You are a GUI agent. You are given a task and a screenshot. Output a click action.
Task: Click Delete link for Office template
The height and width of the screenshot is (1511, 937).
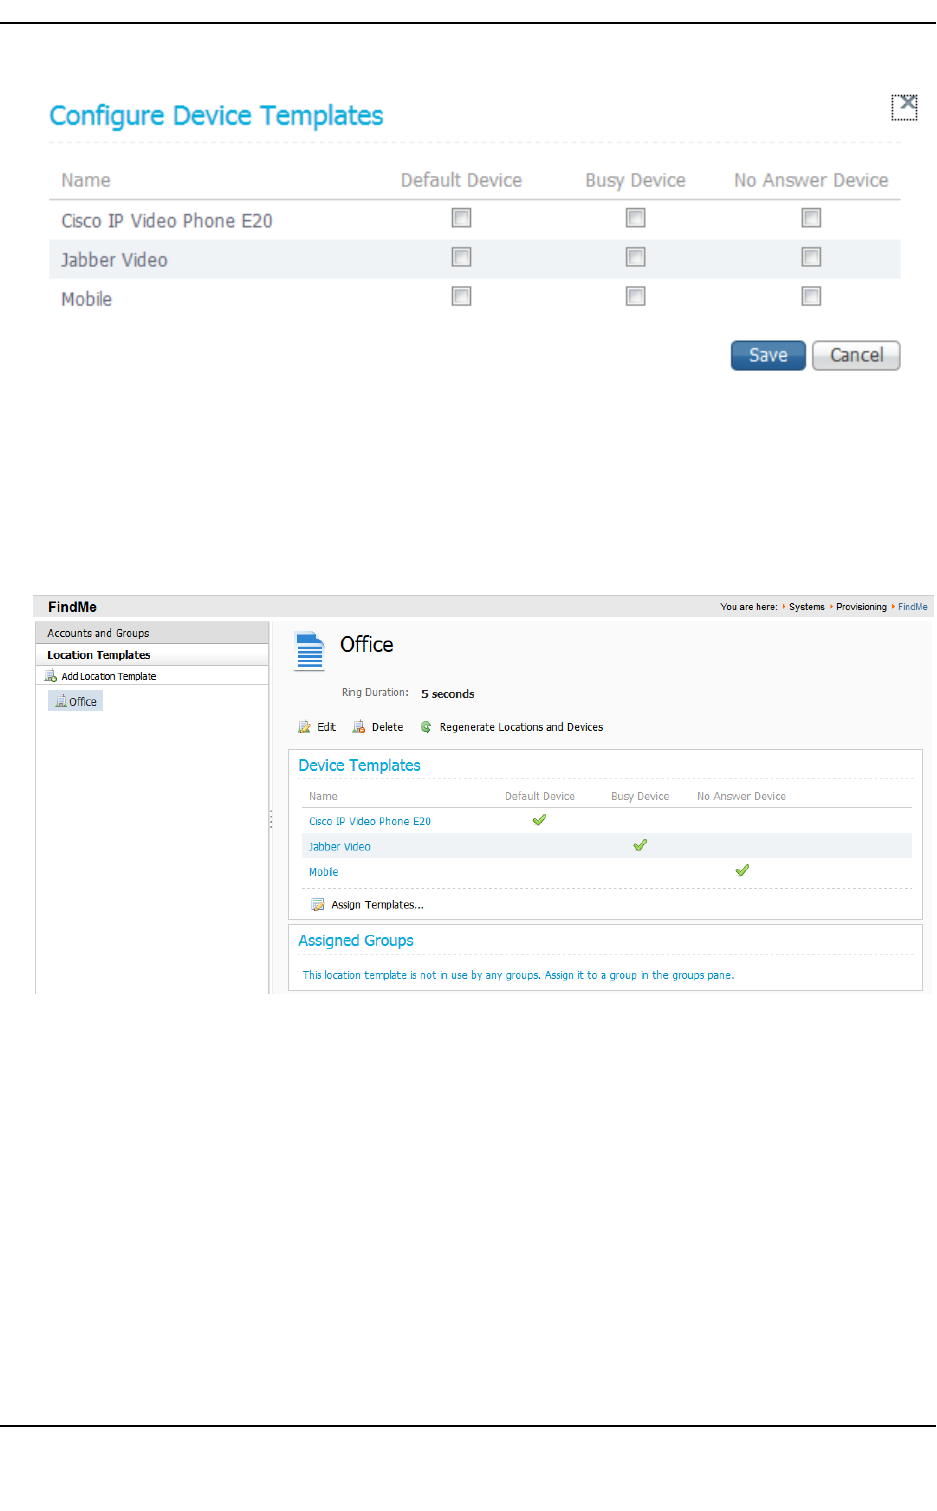(388, 727)
